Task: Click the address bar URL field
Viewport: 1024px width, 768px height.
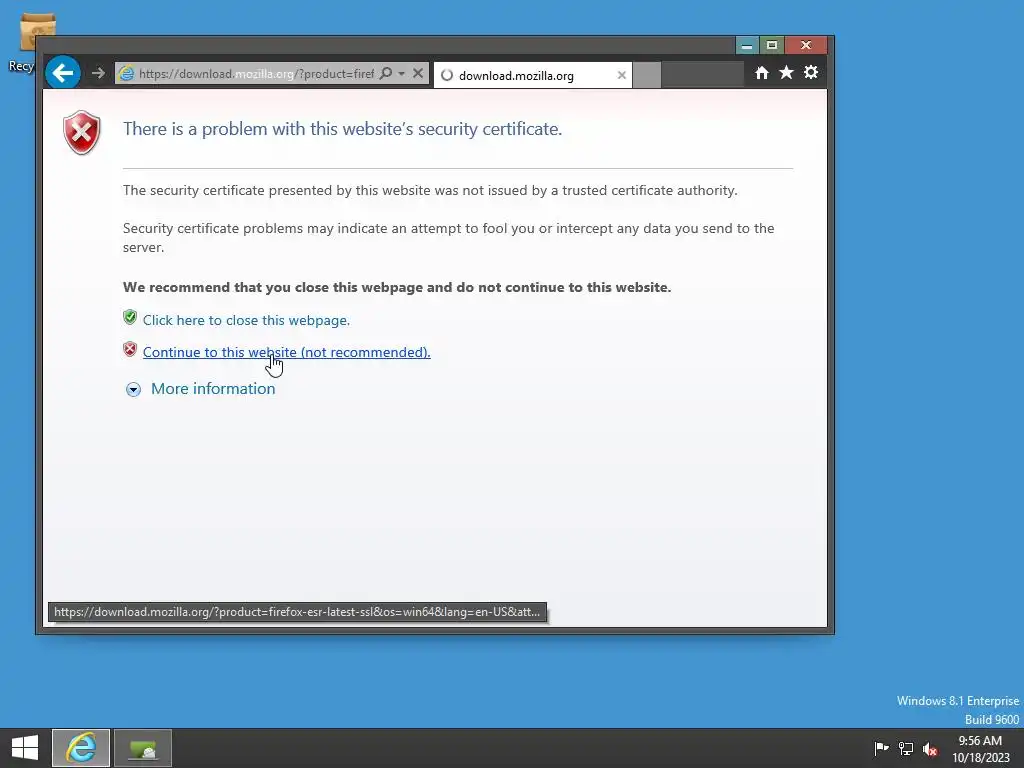Action: click(256, 74)
